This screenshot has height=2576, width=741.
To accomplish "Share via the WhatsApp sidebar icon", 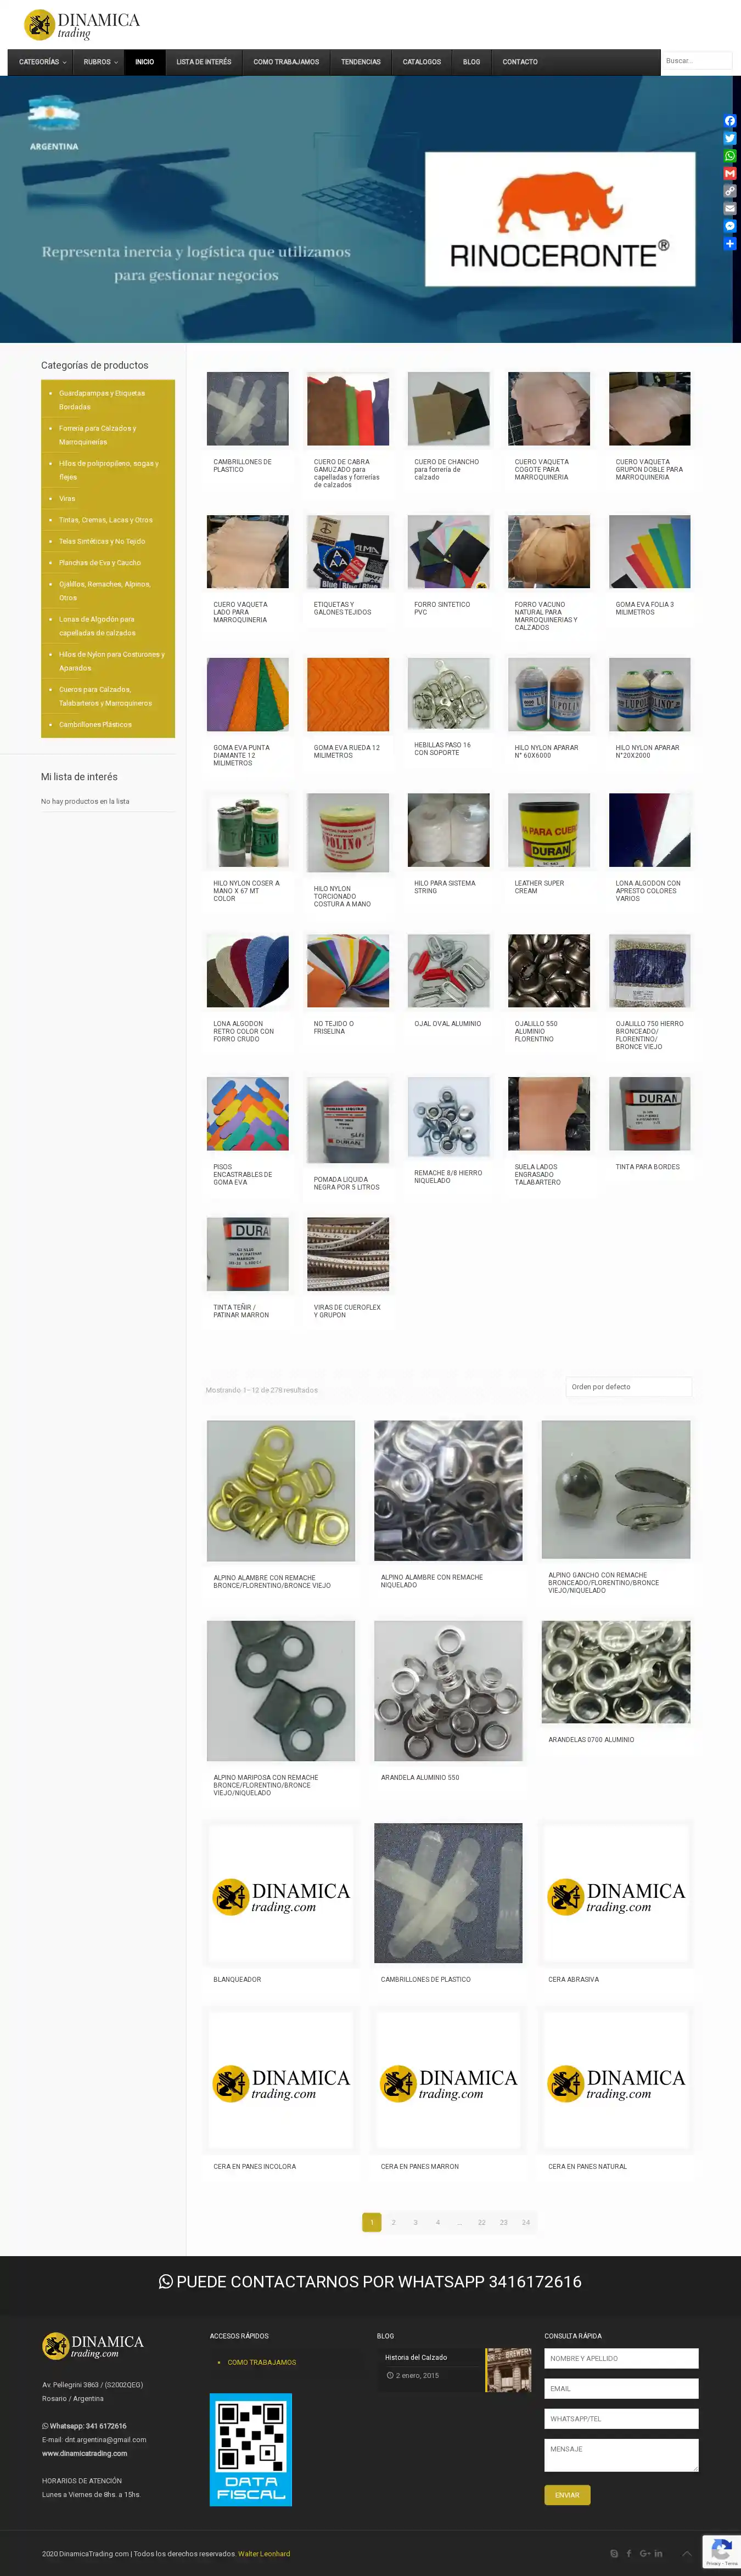I will point(730,156).
